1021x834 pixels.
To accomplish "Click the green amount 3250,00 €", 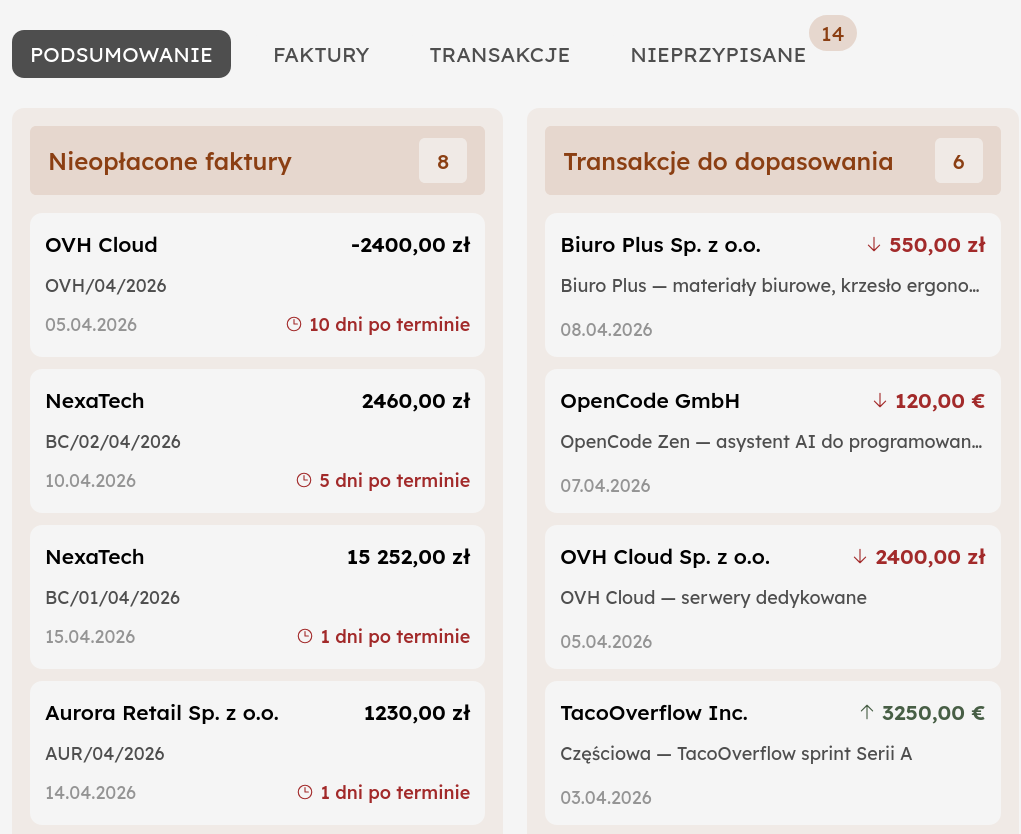I will pyautogui.click(x=933, y=713).
